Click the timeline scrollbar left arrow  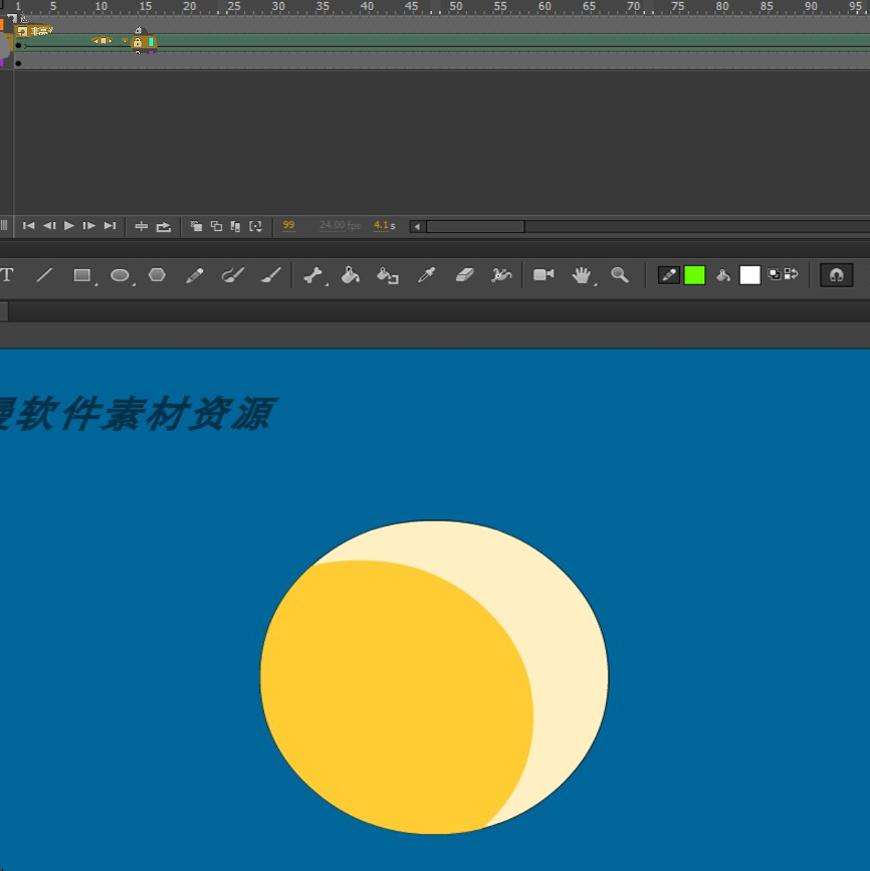click(417, 227)
